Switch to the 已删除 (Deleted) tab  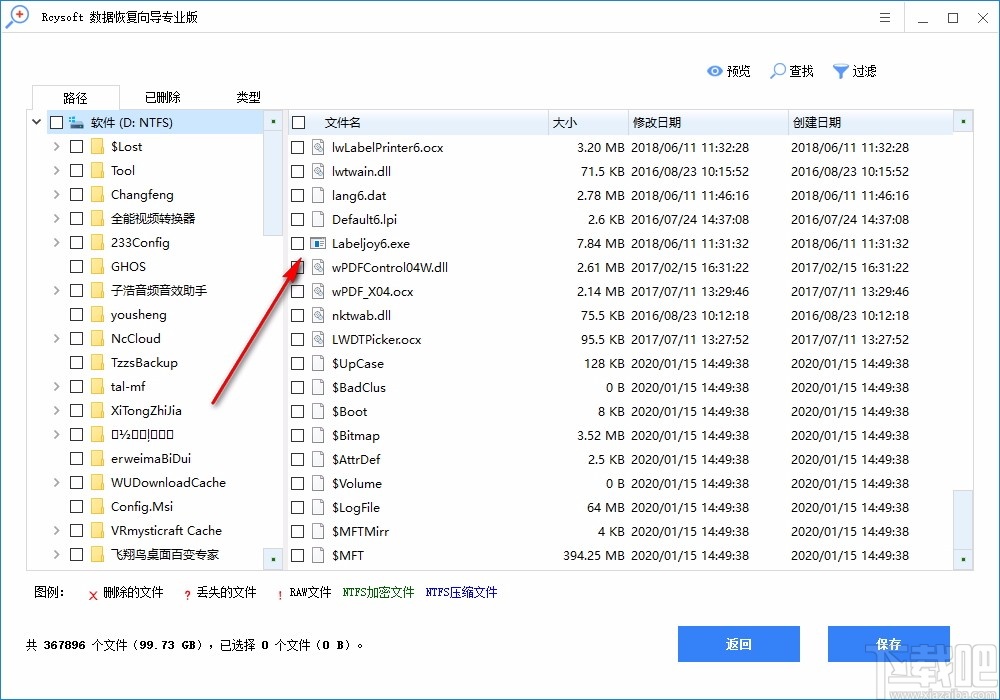pyautogui.click(x=160, y=97)
